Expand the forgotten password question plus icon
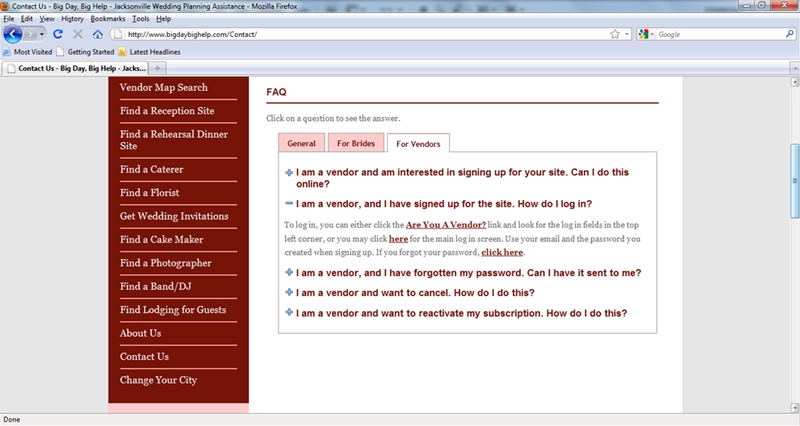This screenshot has width=800, height=426. coord(289,272)
